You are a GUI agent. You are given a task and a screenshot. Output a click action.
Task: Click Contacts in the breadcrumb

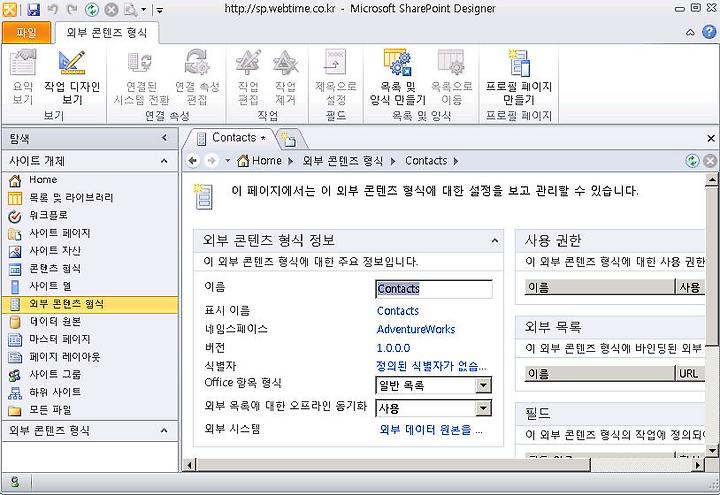click(426, 161)
